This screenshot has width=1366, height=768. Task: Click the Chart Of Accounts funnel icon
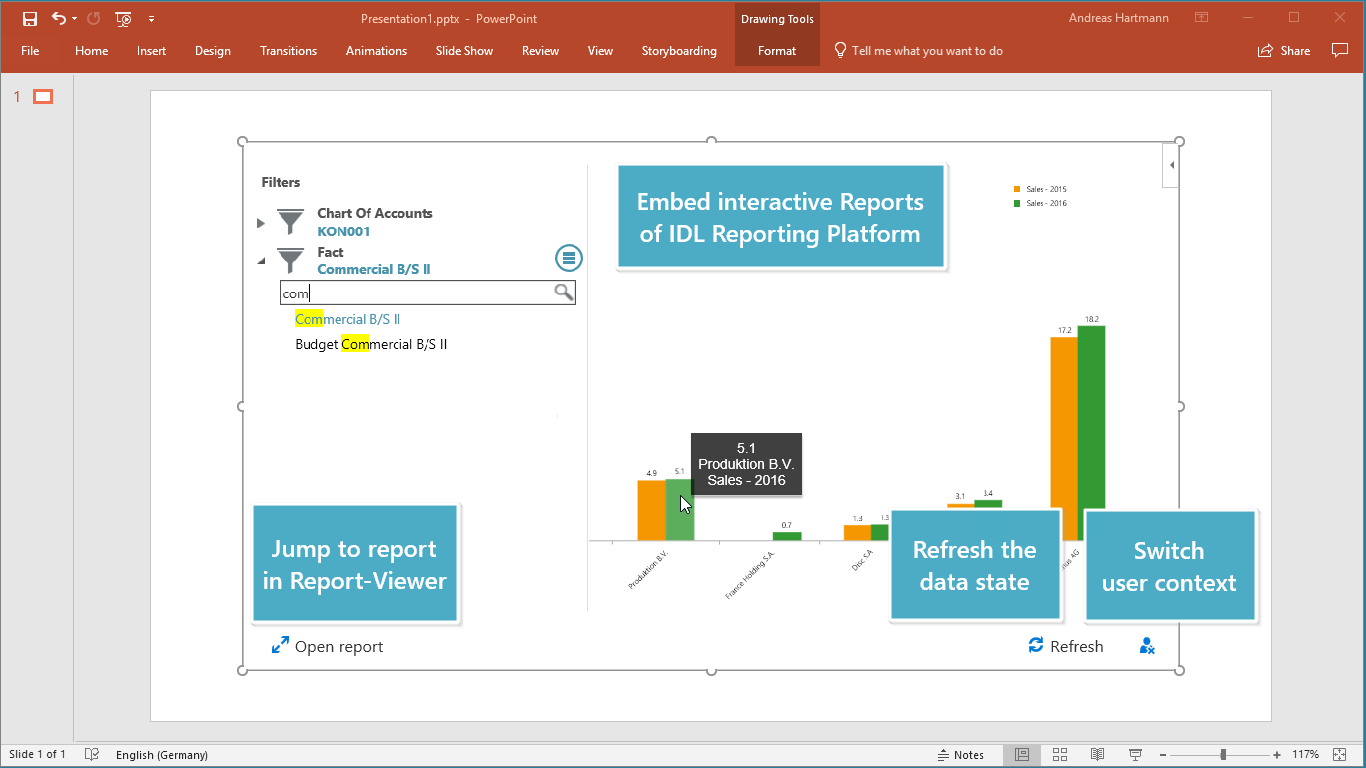(290, 222)
